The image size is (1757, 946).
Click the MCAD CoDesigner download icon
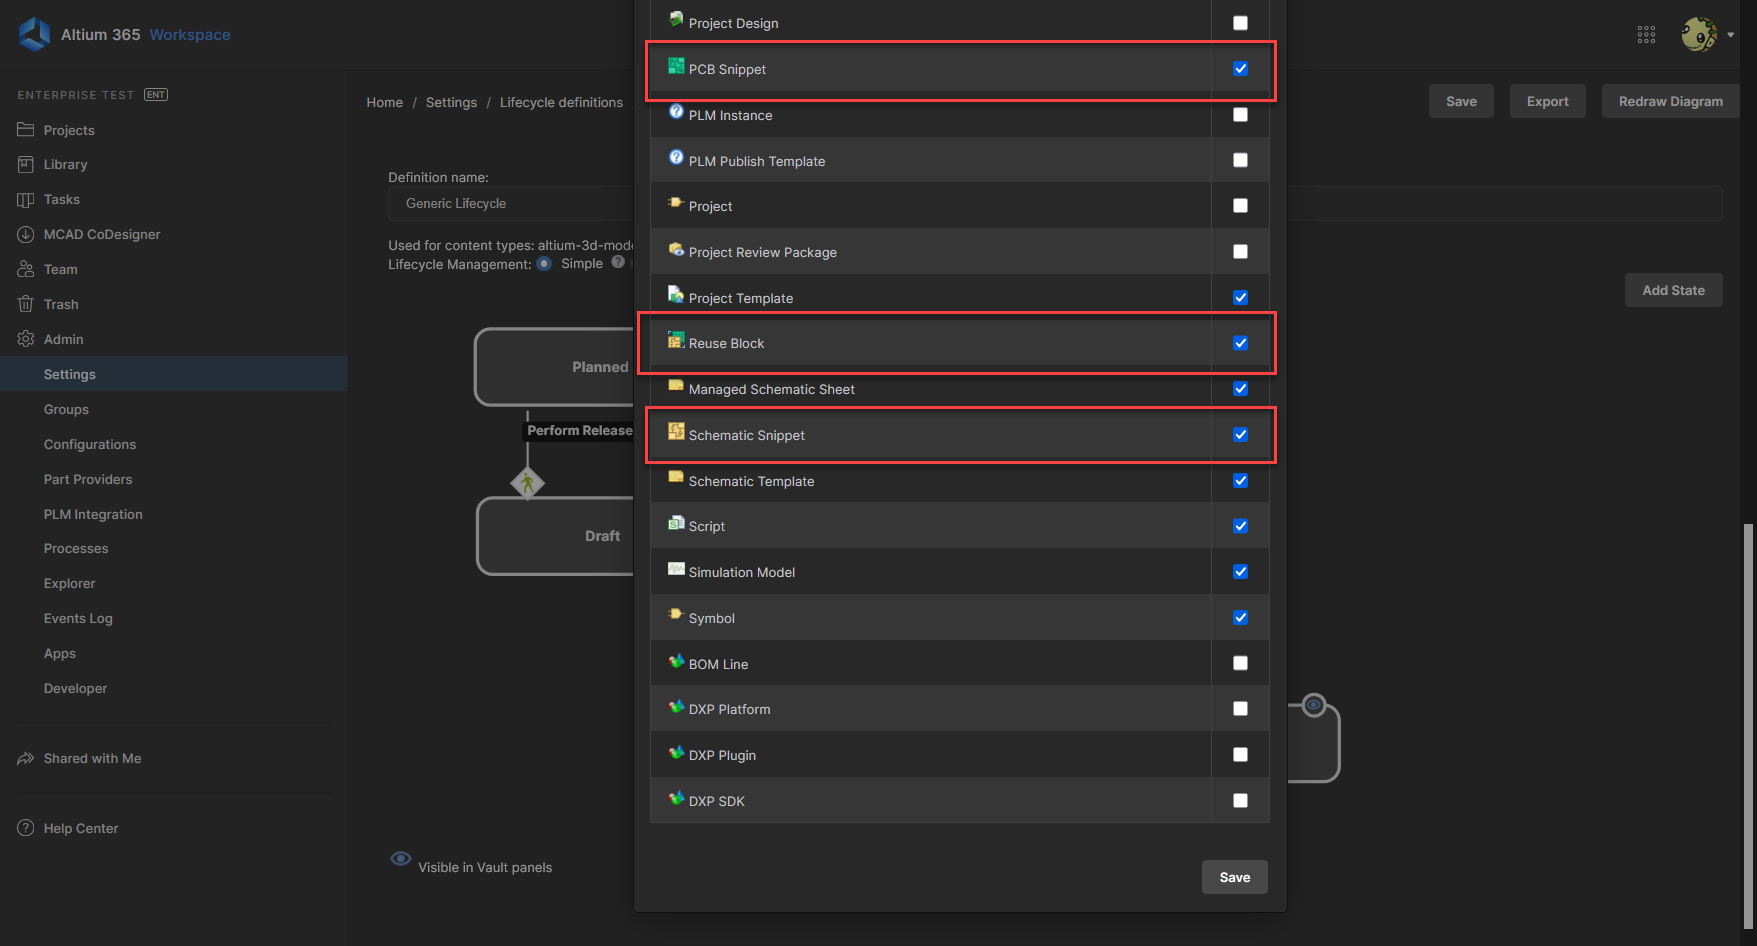coord(26,234)
